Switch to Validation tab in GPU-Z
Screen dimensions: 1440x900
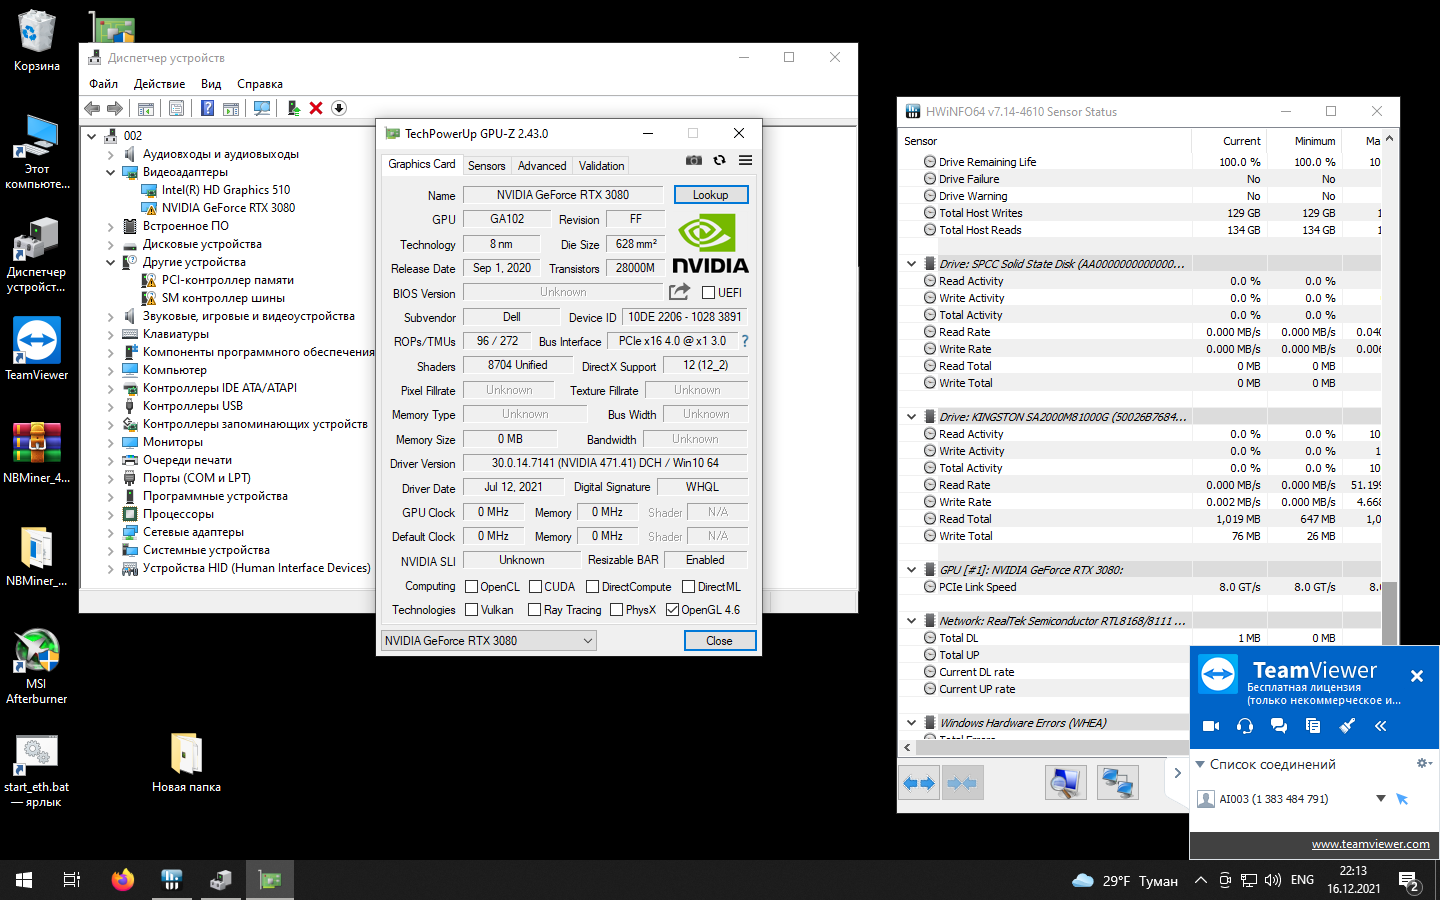point(601,166)
